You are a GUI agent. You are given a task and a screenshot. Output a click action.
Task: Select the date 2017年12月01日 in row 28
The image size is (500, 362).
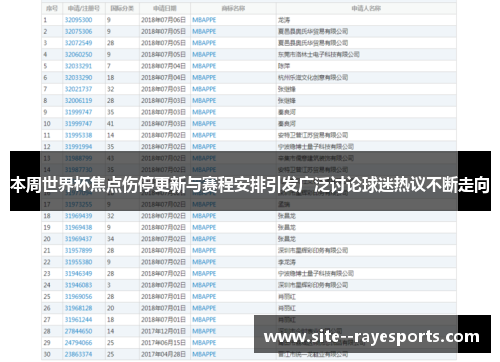[x=163, y=331]
